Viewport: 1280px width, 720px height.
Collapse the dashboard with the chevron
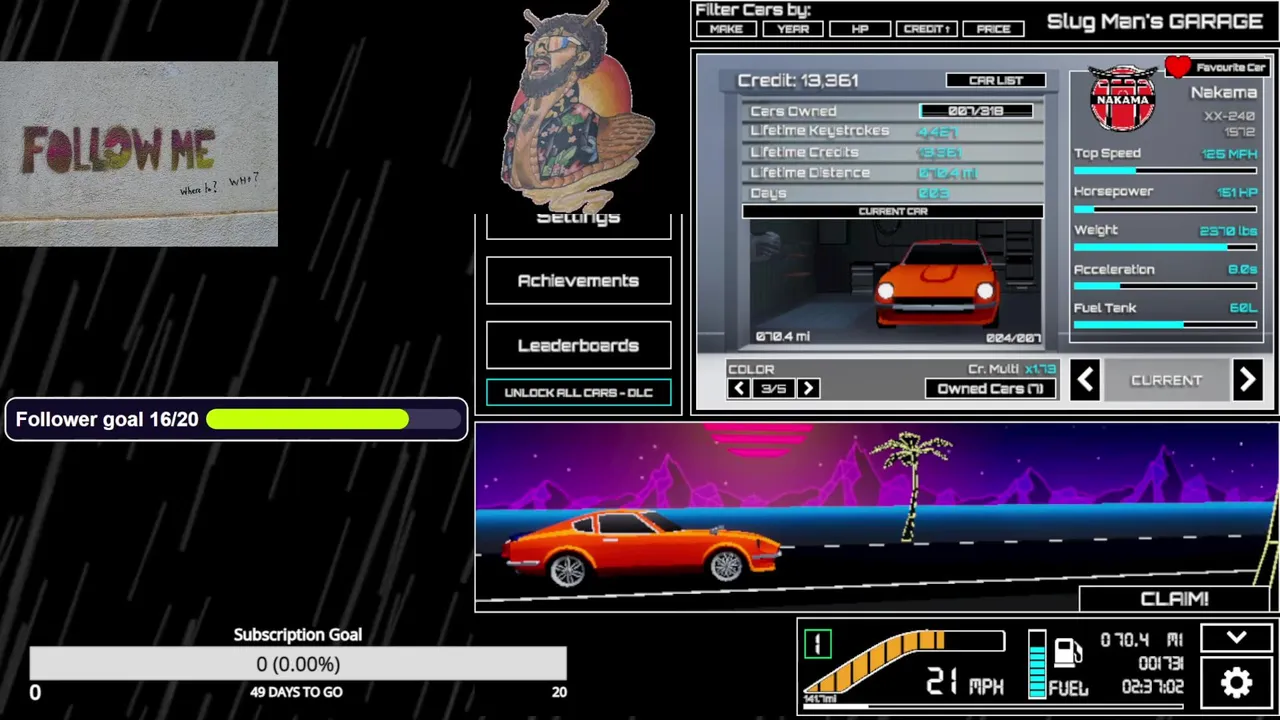(1237, 637)
